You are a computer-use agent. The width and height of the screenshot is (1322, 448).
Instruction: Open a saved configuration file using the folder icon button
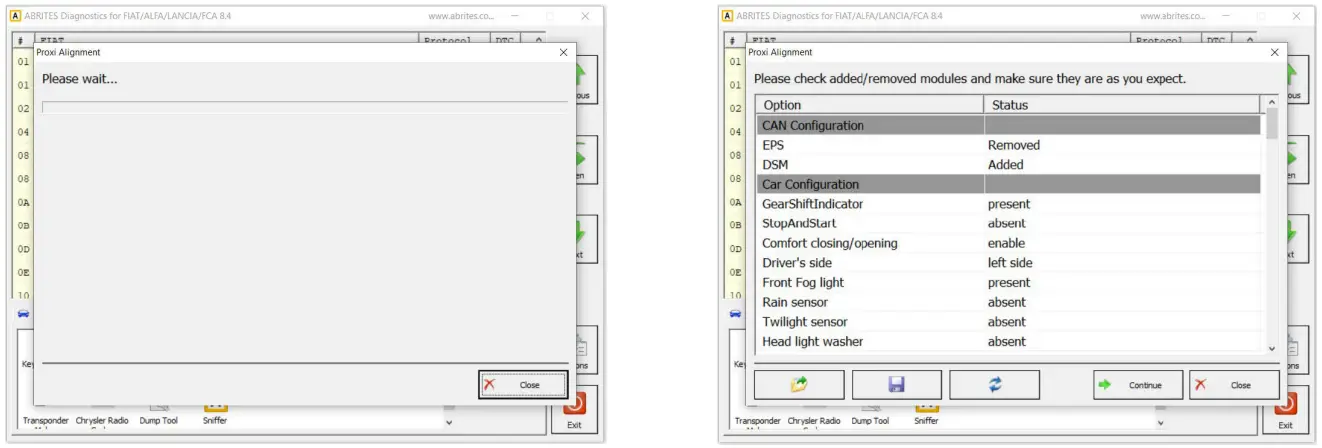pos(798,385)
